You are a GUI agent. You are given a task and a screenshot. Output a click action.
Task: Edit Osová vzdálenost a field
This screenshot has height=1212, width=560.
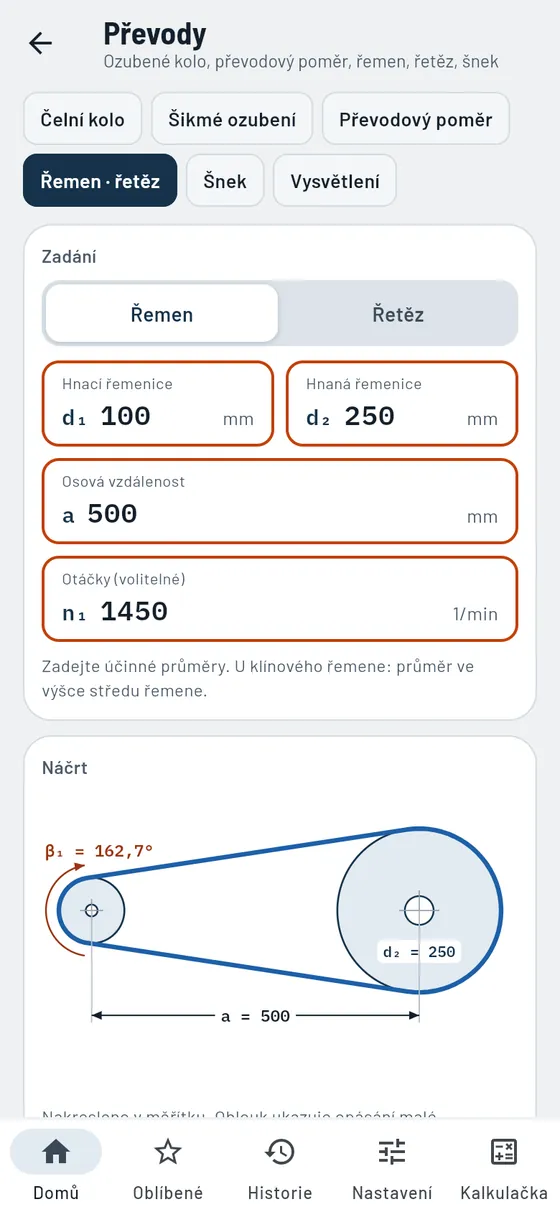pyautogui.click(x=280, y=501)
